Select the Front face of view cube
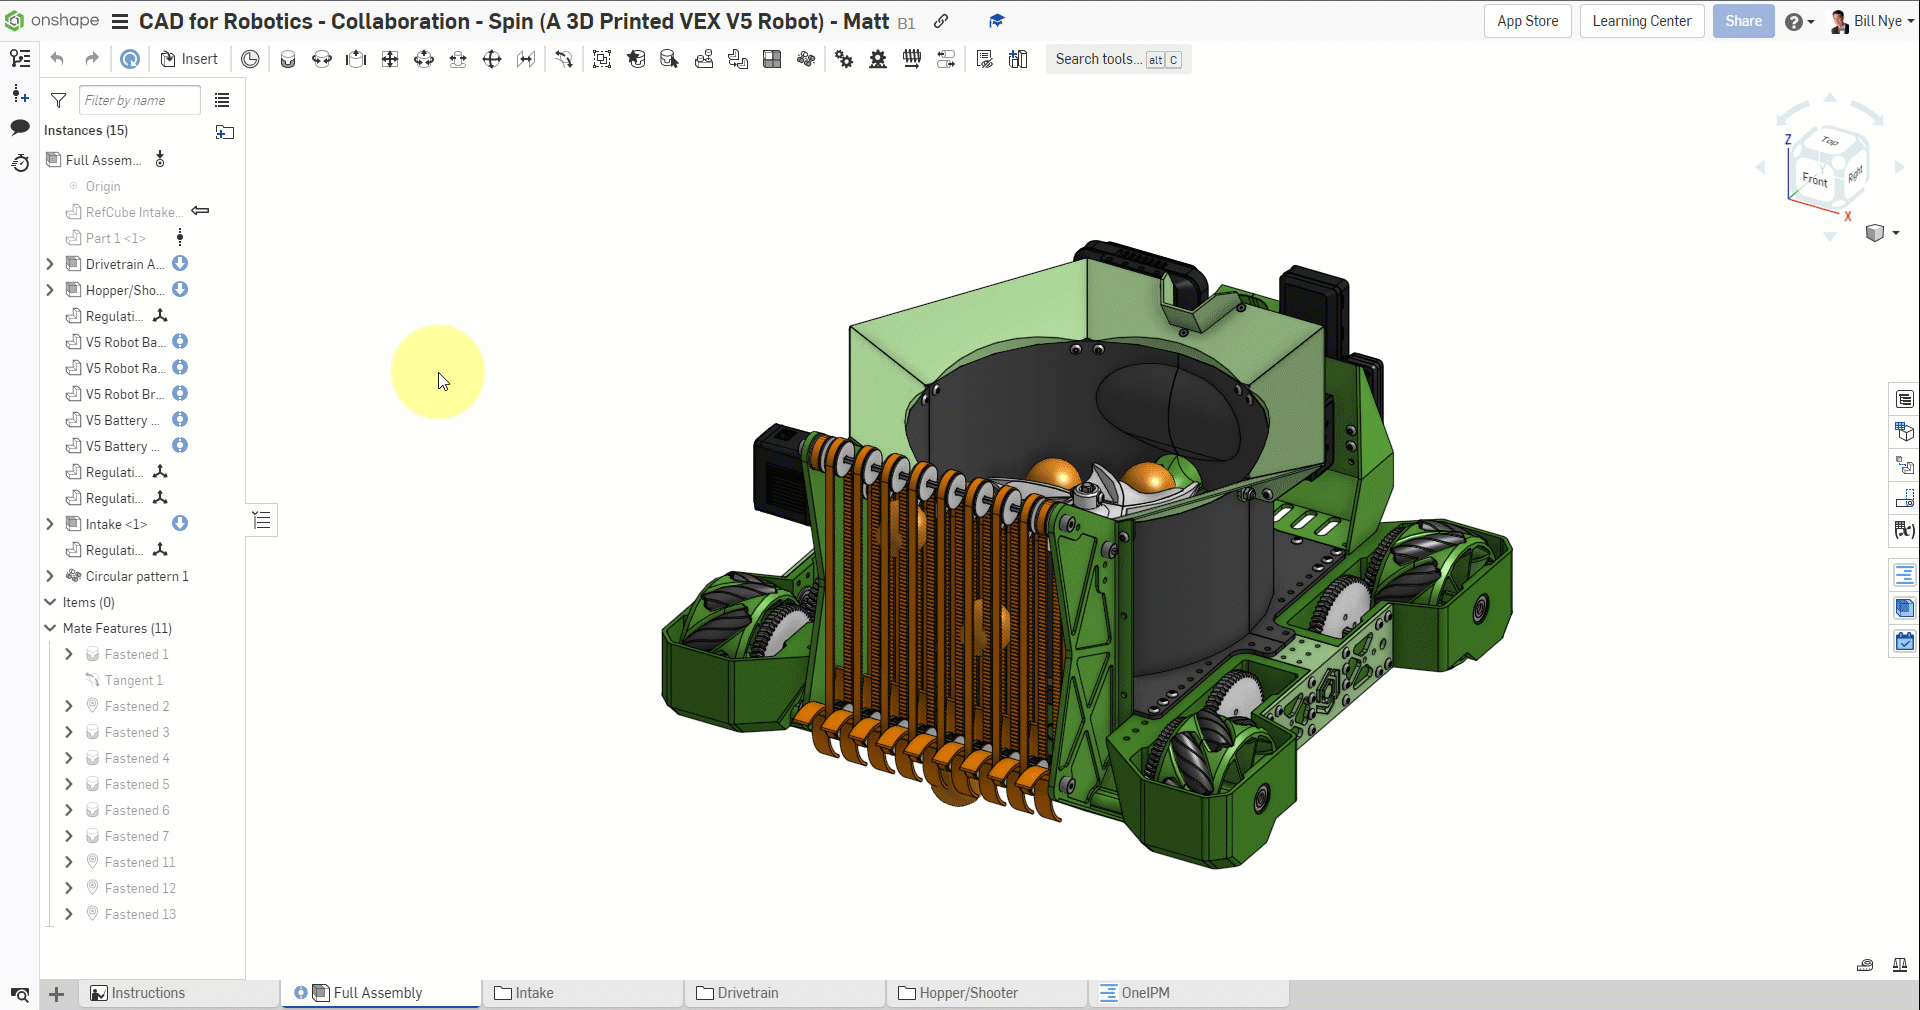Image resolution: width=1920 pixels, height=1010 pixels. point(1814,180)
